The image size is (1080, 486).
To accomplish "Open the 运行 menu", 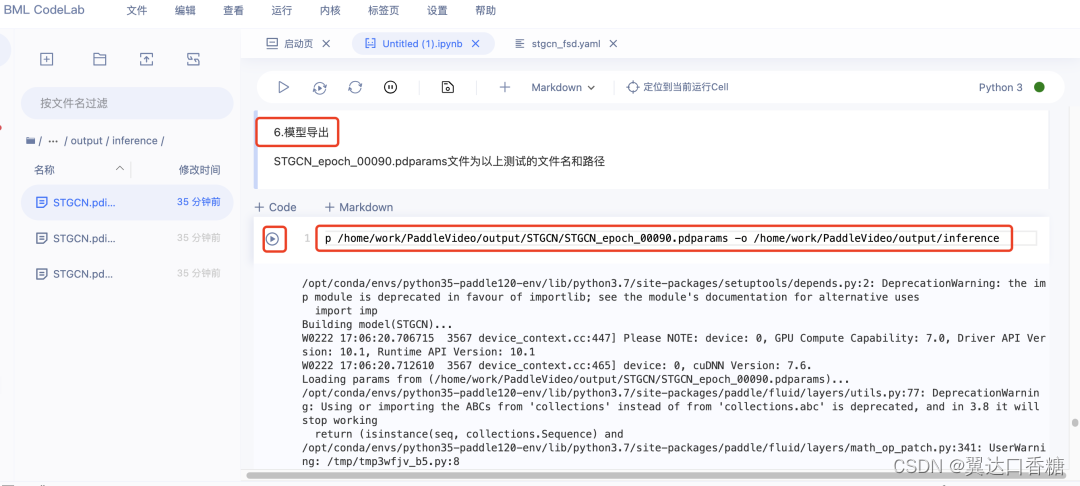I will coord(282,11).
